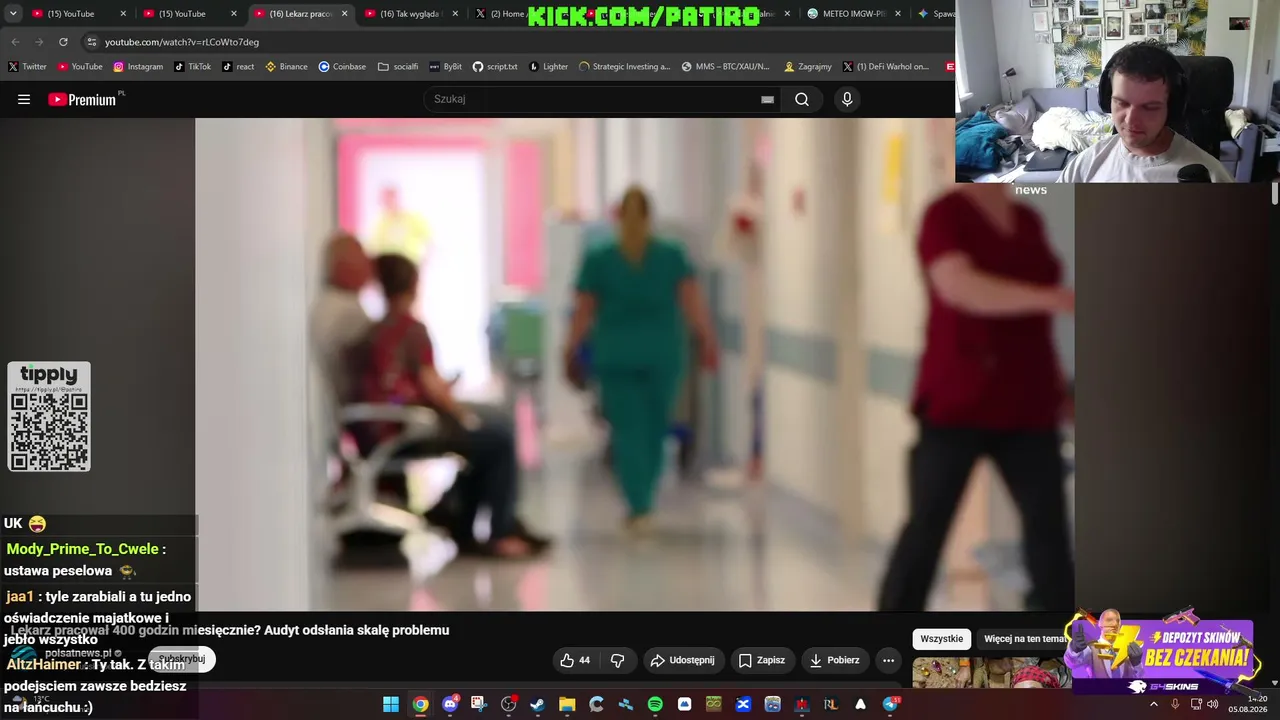Open more actions three-dot menu under video
The width and height of the screenshot is (1280, 720).
click(888, 660)
